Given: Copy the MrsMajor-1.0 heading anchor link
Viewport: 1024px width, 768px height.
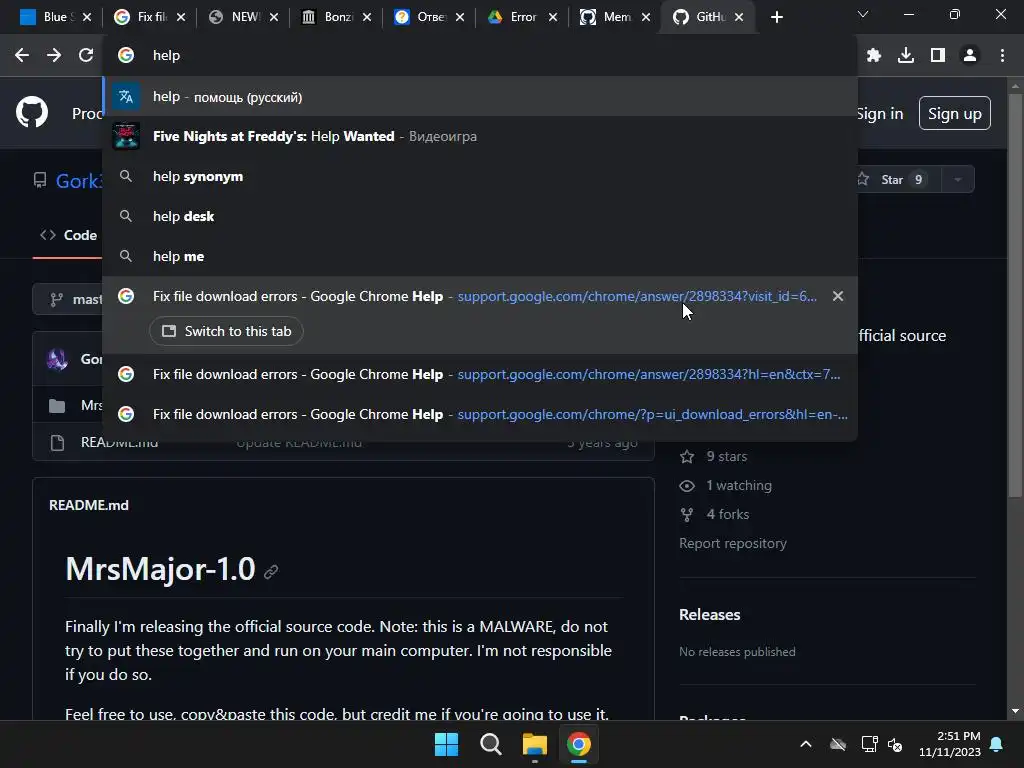Looking at the screenshot, I should click(x=271, y=572).
